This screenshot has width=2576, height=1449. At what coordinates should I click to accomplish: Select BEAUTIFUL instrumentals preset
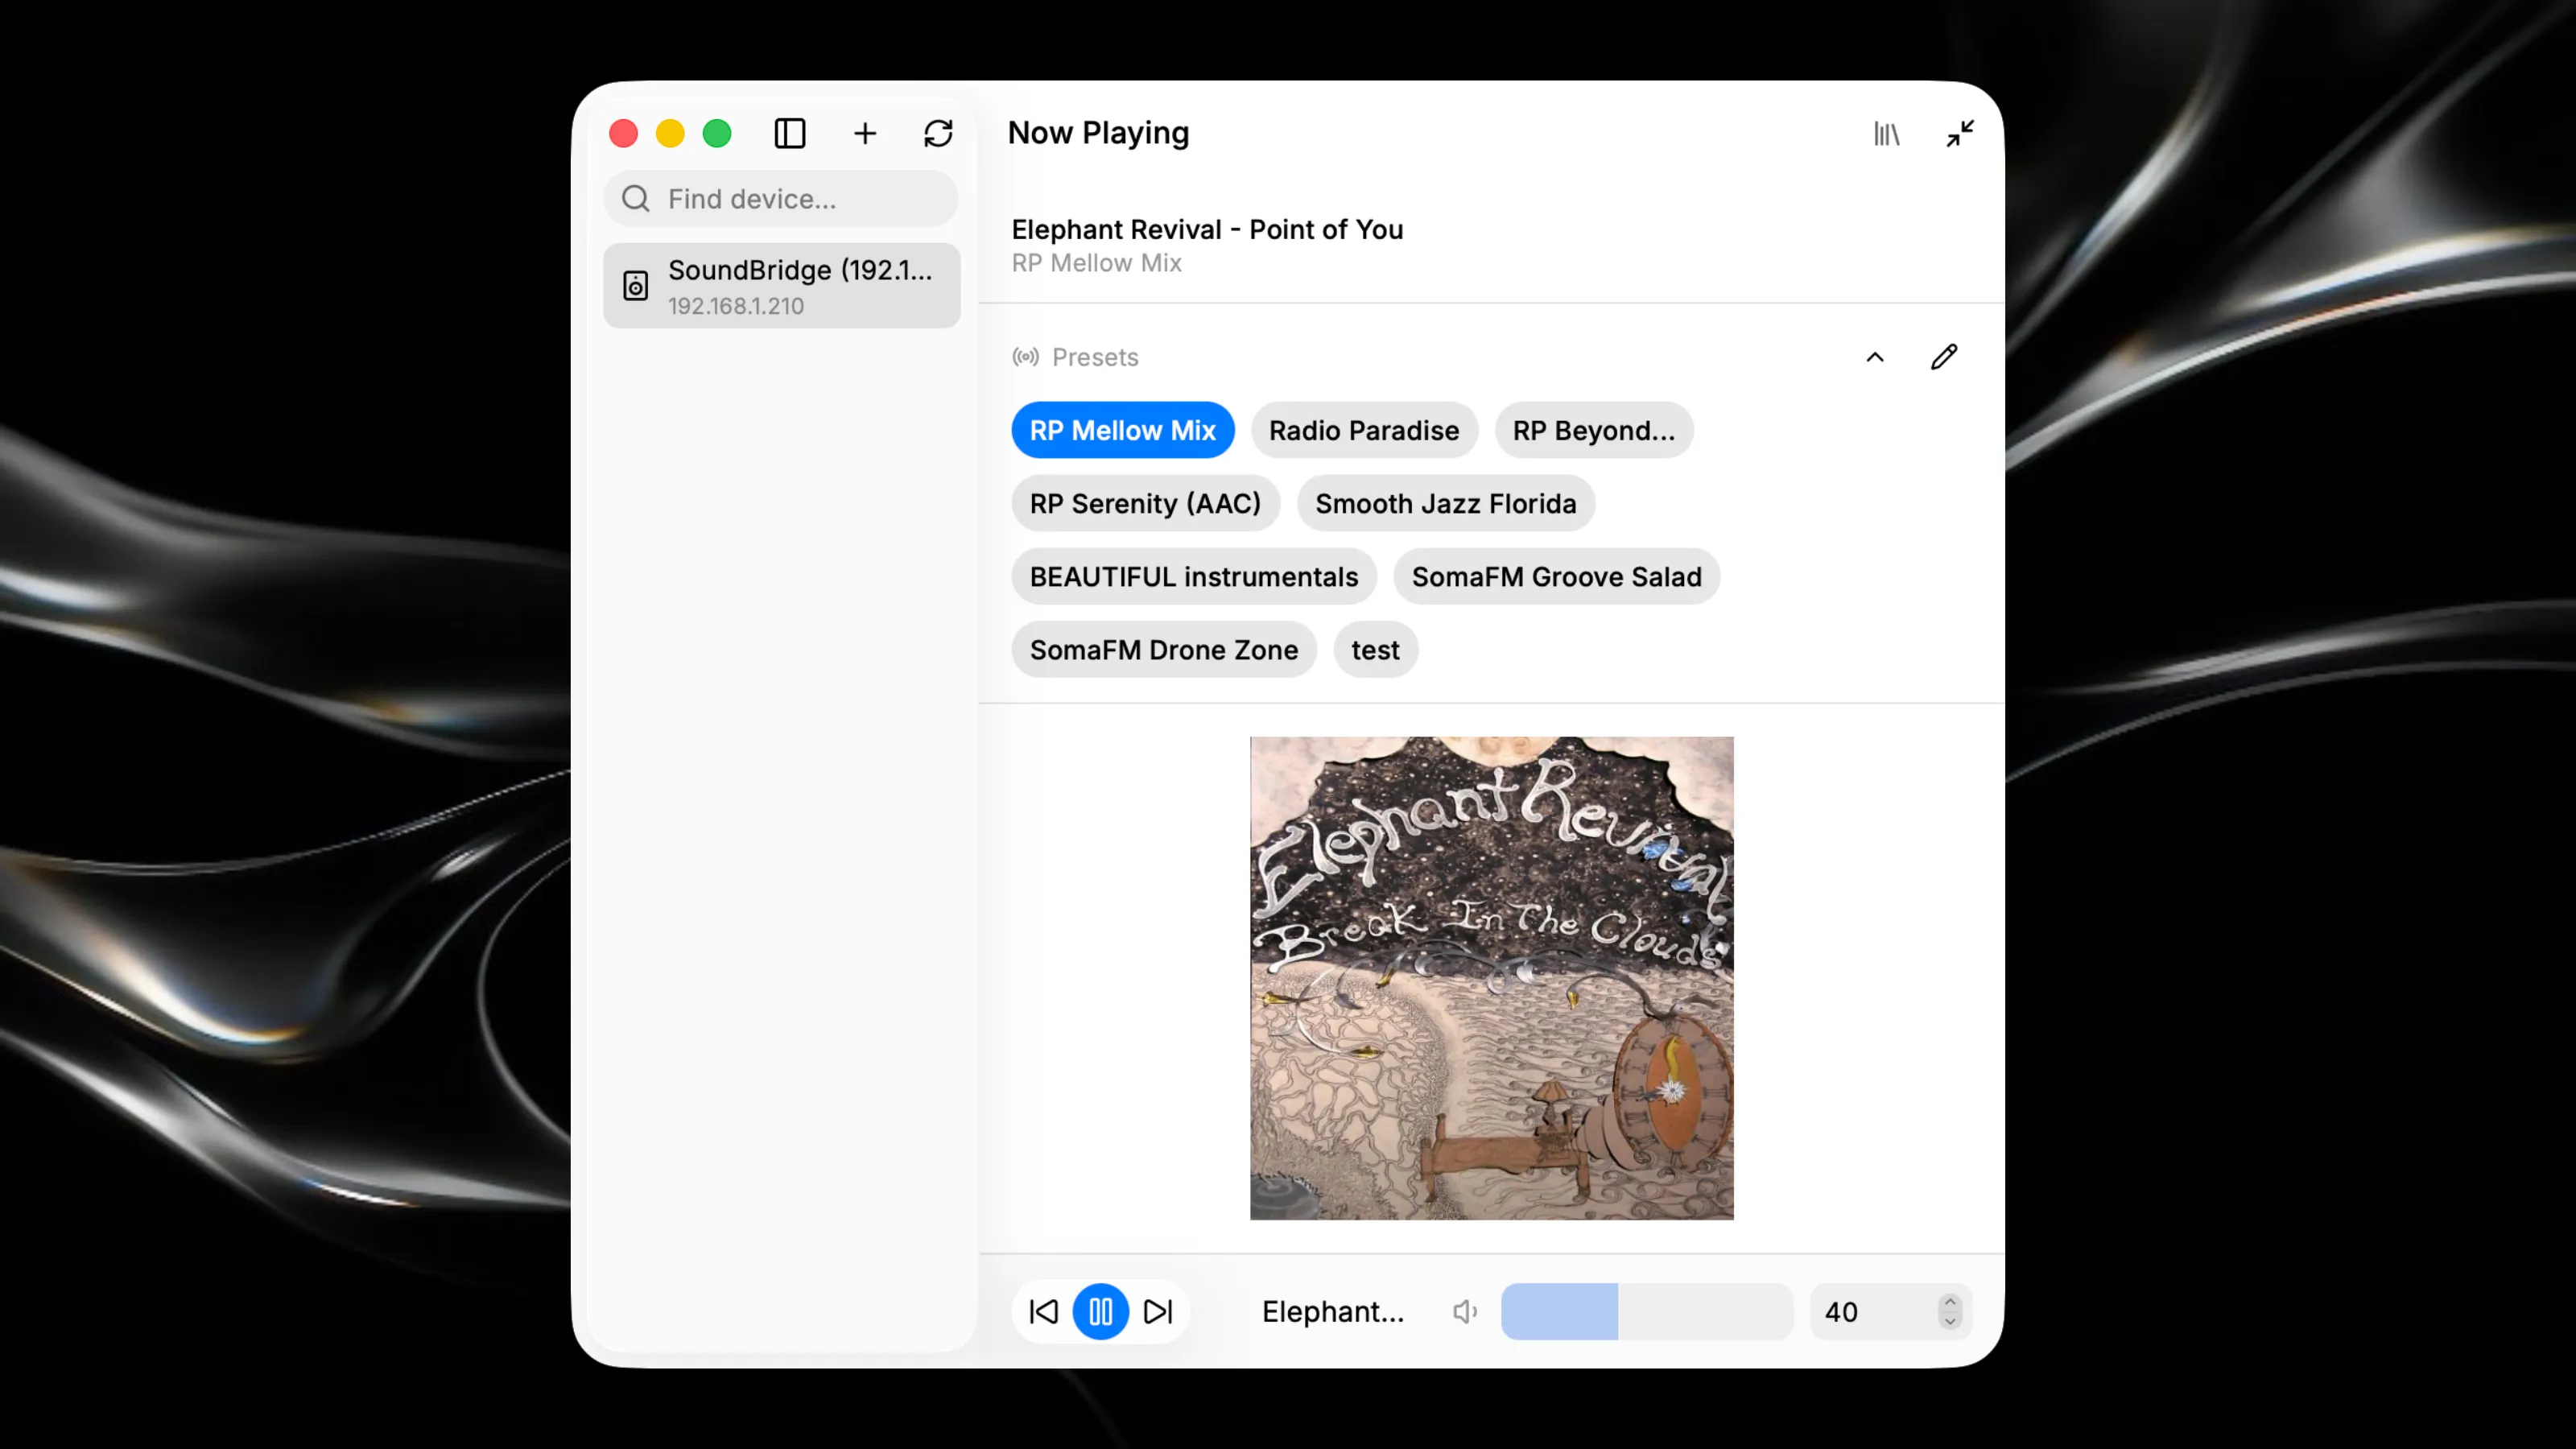click(1194, 576)
